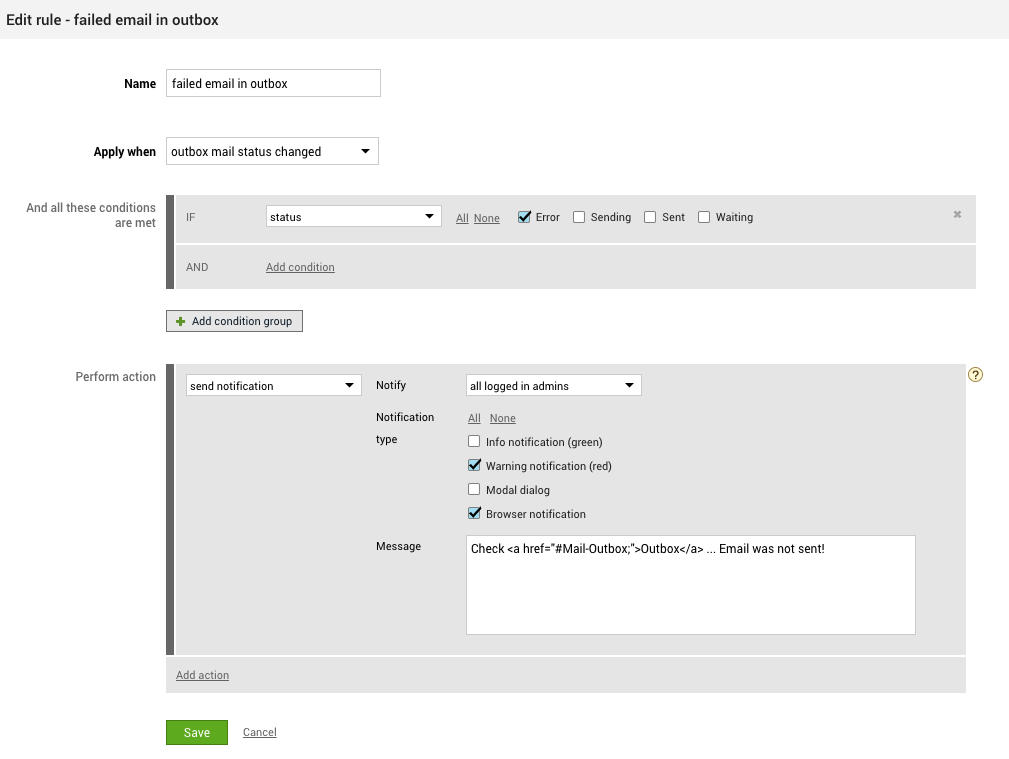The width and height of the screenshot is (1009, 759).
Task: Click the Add condition group button
Action: pos(234,321)
